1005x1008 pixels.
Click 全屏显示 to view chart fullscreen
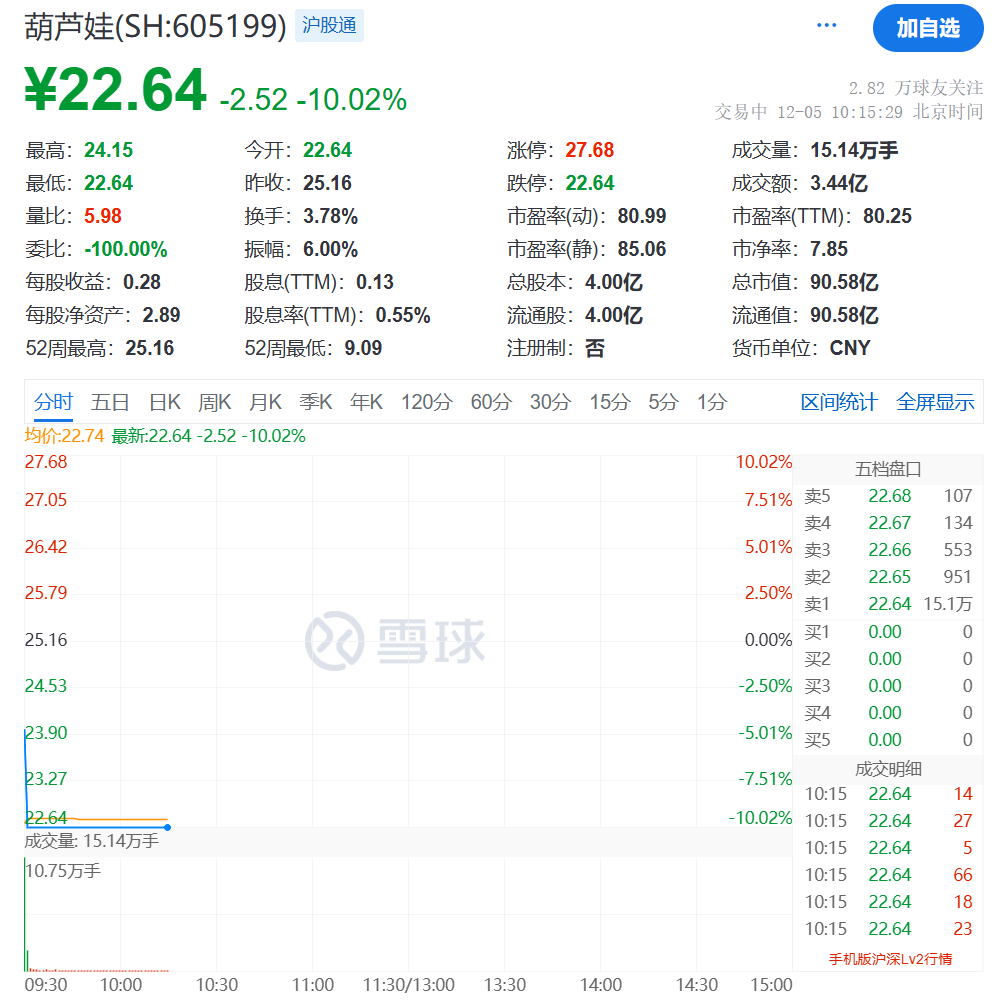coord(935,402)
